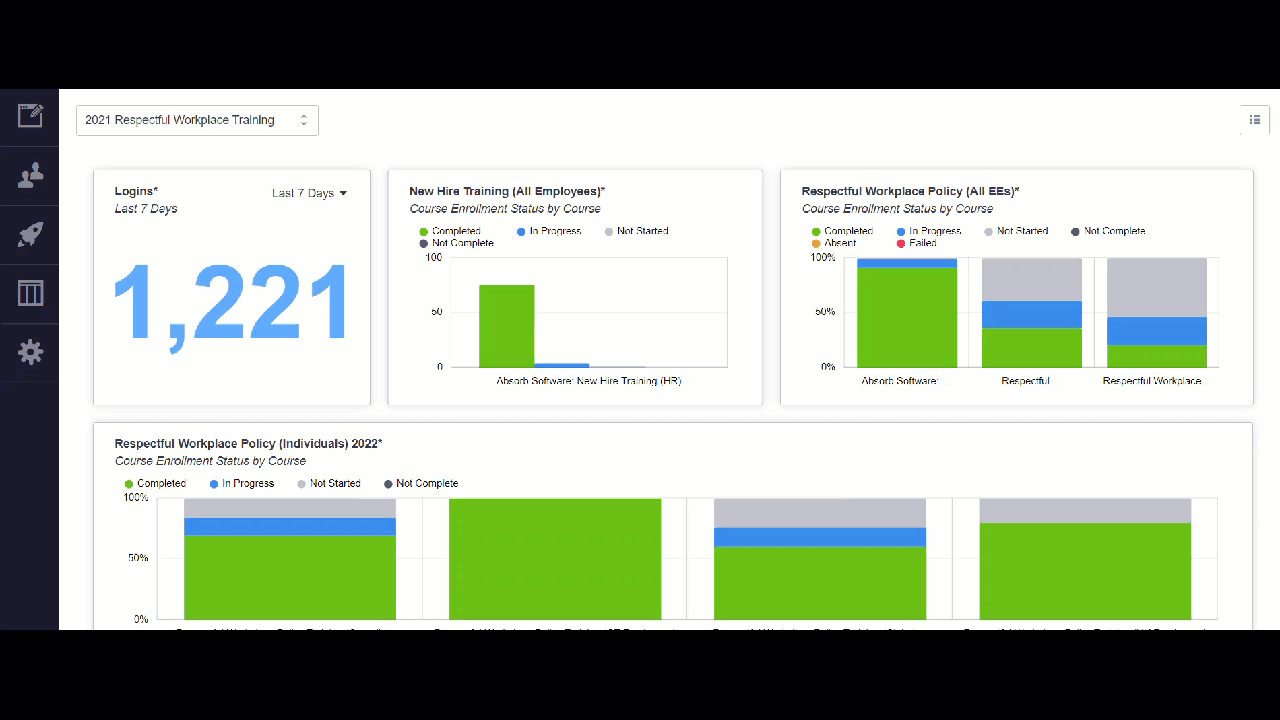
Task: Click the green Completed bar in New Hire chart
Action: pos(506,326)
